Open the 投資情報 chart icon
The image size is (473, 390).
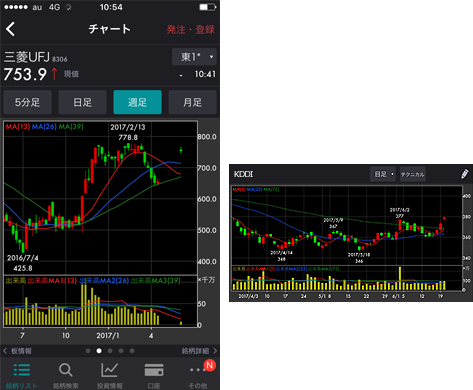tap(110, 370)
